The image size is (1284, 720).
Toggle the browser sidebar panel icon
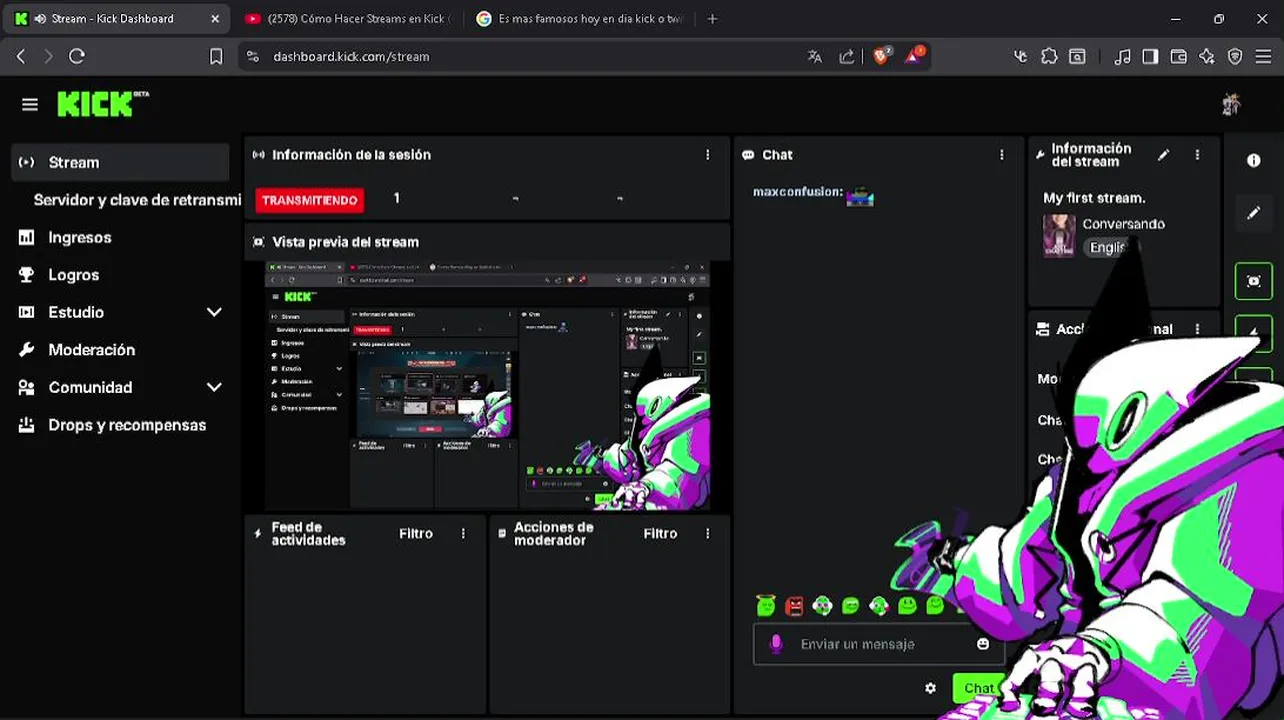(1150, 57)
